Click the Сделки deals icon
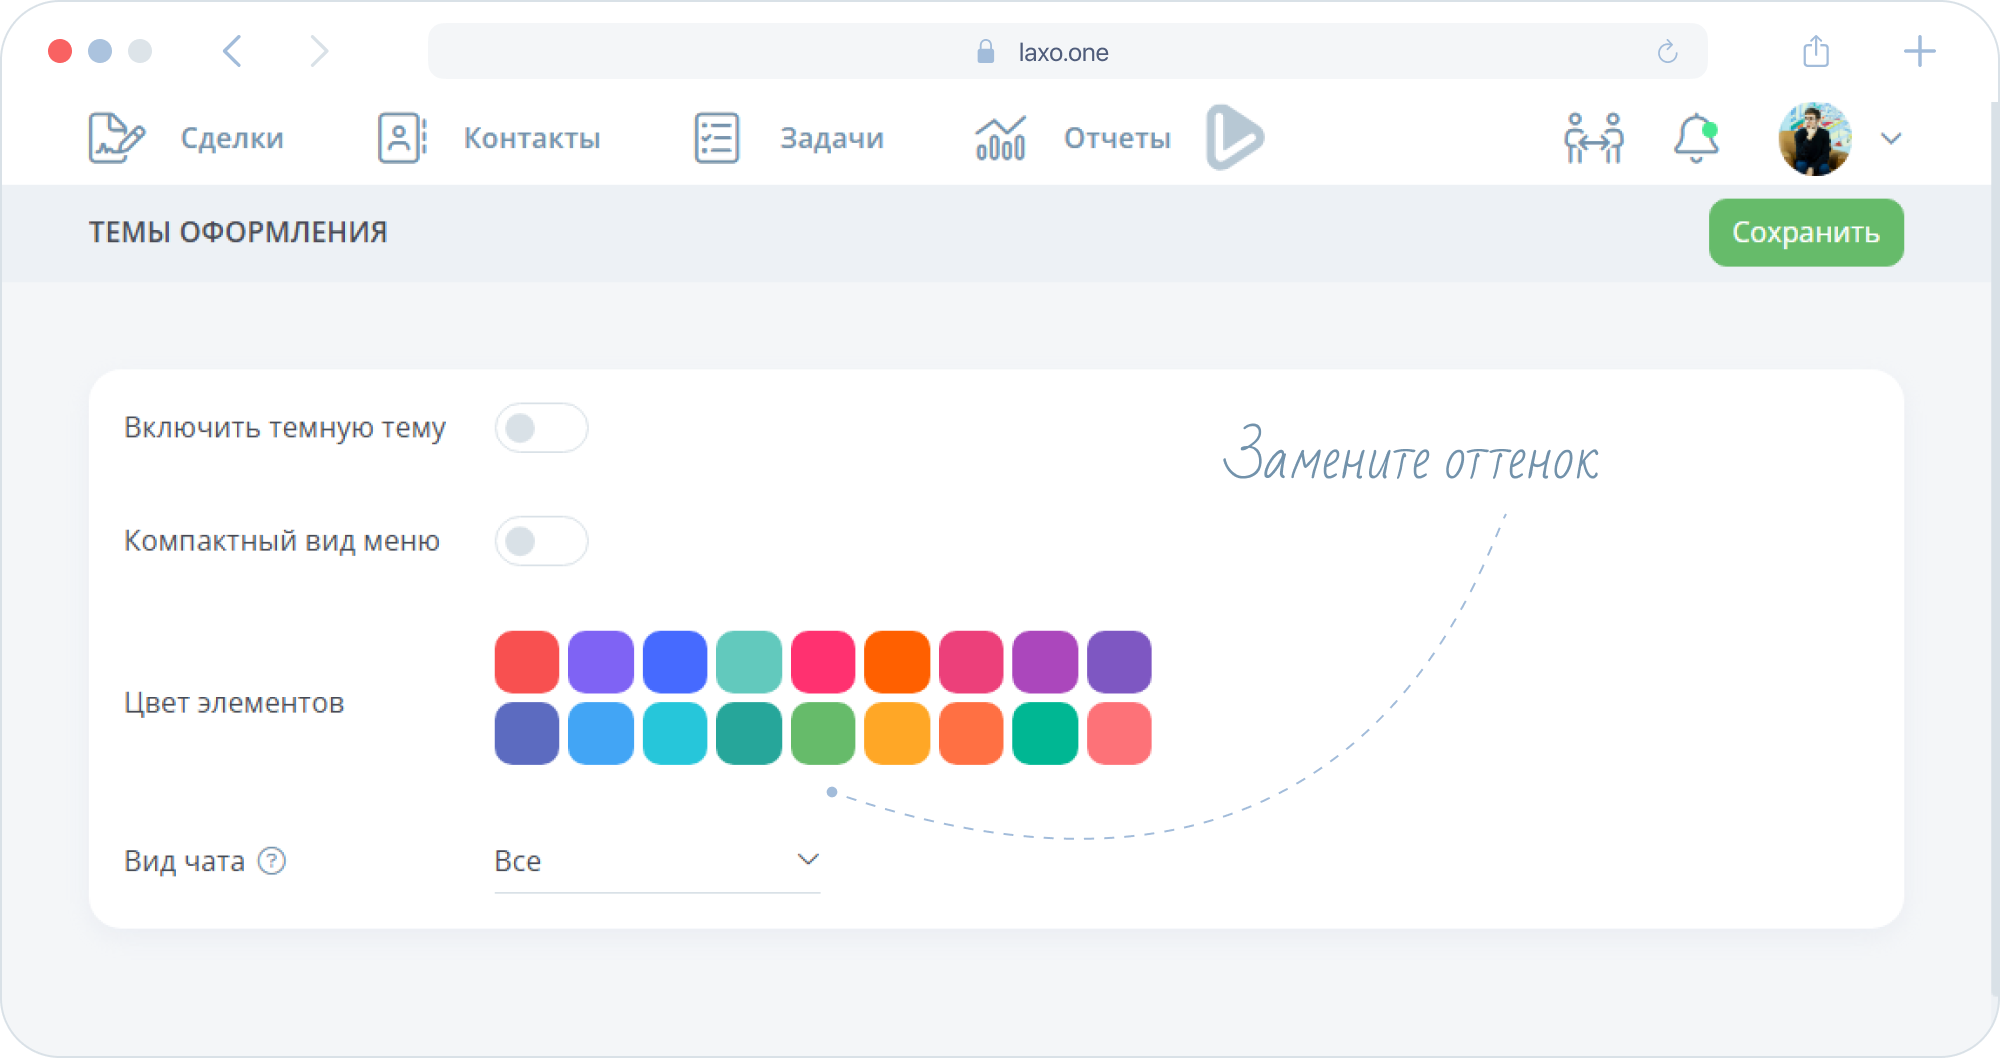2000x1058 pixels. (116, 138)
